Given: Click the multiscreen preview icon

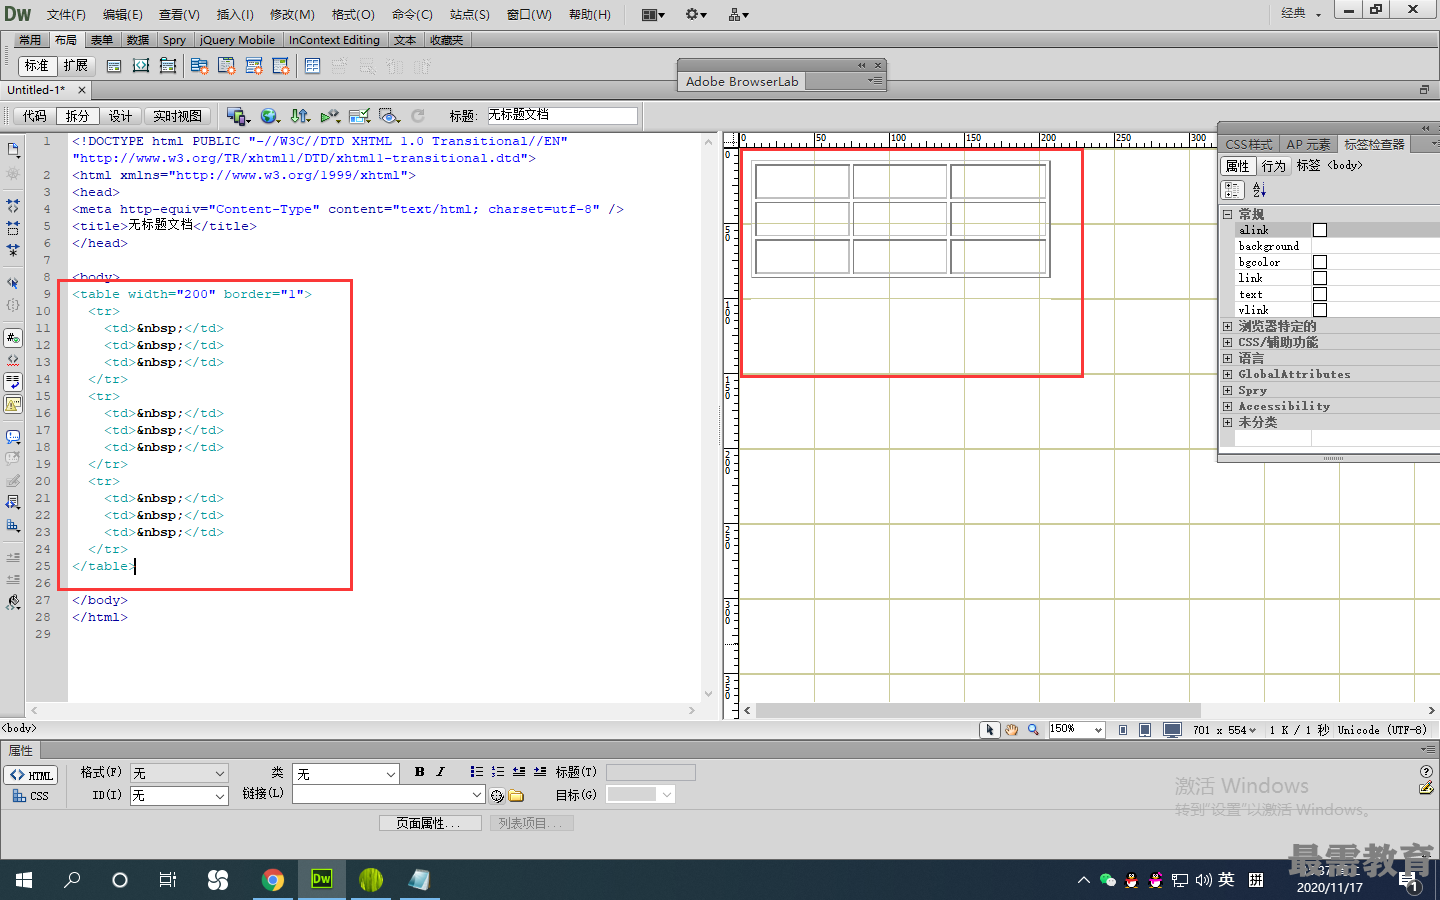Looking at the screenshot, I should tap(237, 116).
